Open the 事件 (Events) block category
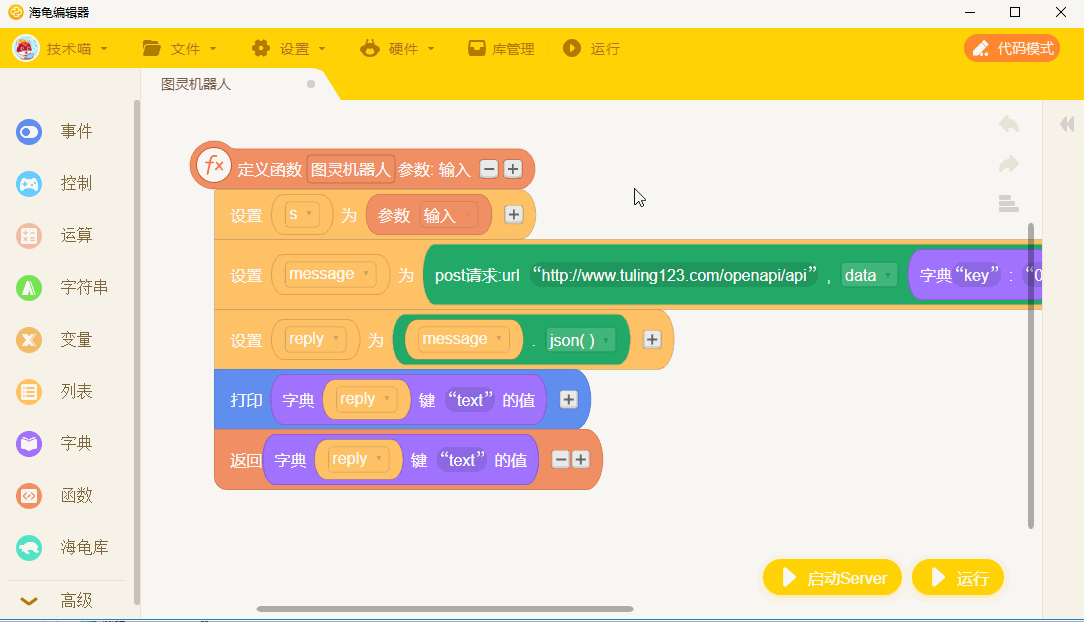 (62, 131)
